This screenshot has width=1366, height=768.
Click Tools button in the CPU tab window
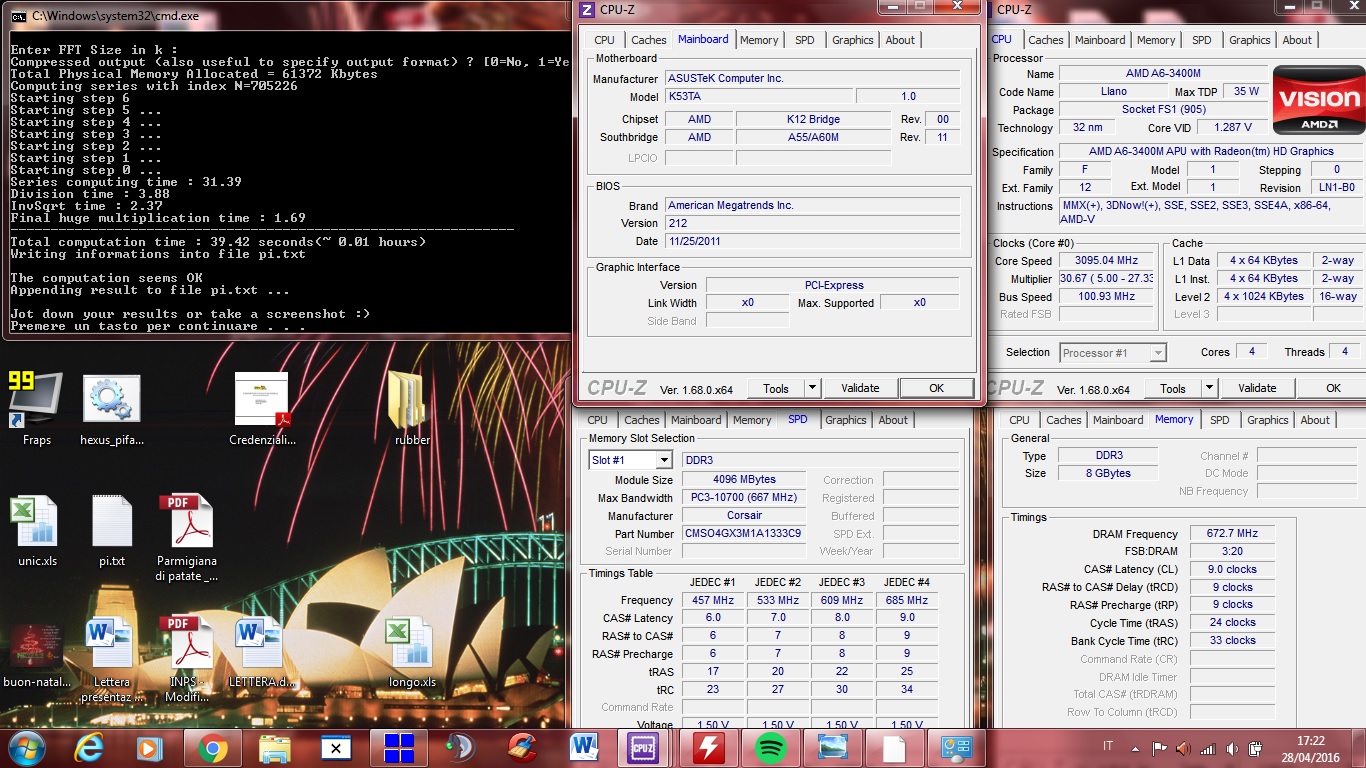pos(1173,388)
